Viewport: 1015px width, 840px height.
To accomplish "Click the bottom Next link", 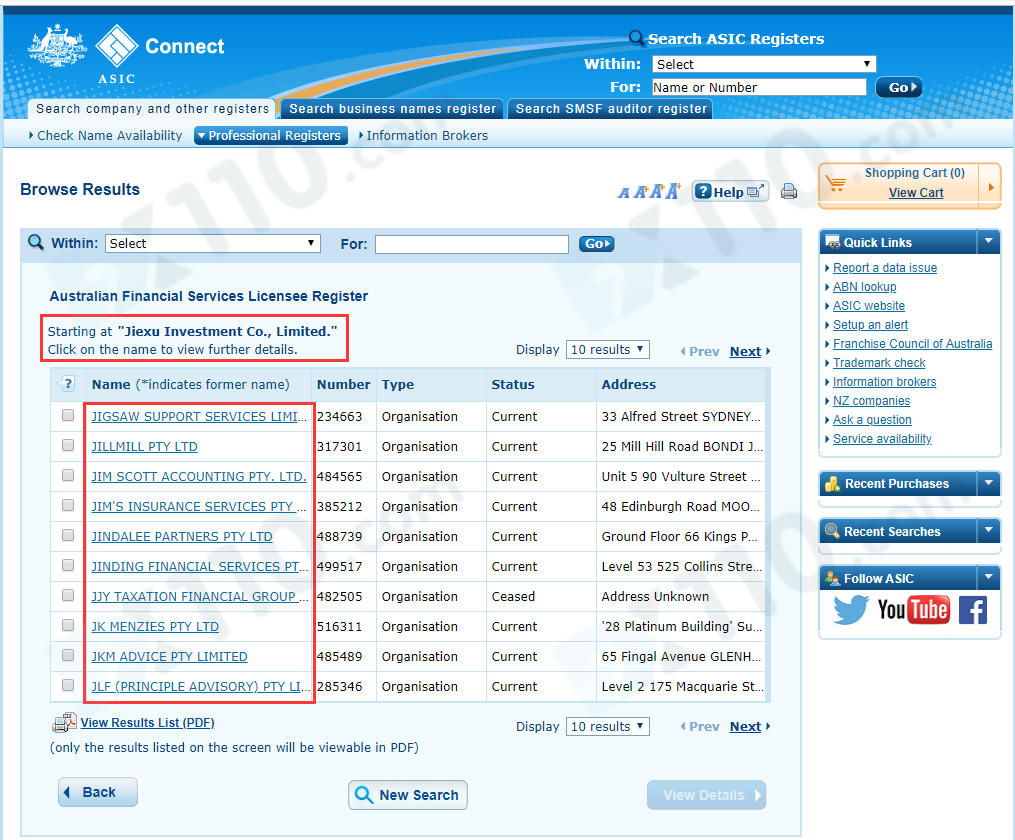I will 745,726.
